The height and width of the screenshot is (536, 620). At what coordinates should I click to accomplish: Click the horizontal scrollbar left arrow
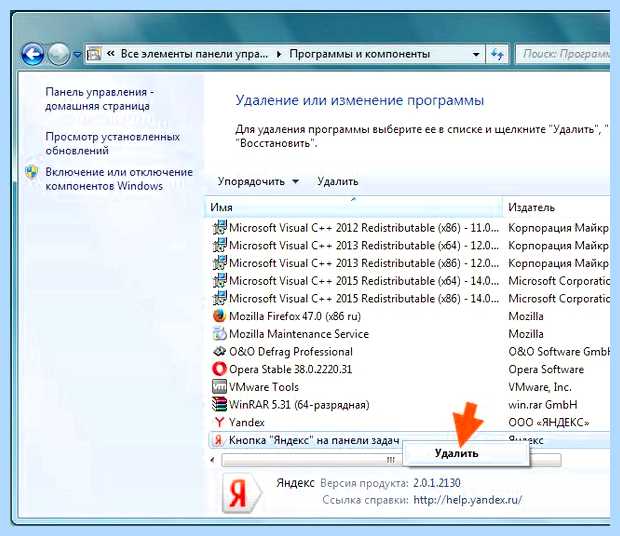212,460
